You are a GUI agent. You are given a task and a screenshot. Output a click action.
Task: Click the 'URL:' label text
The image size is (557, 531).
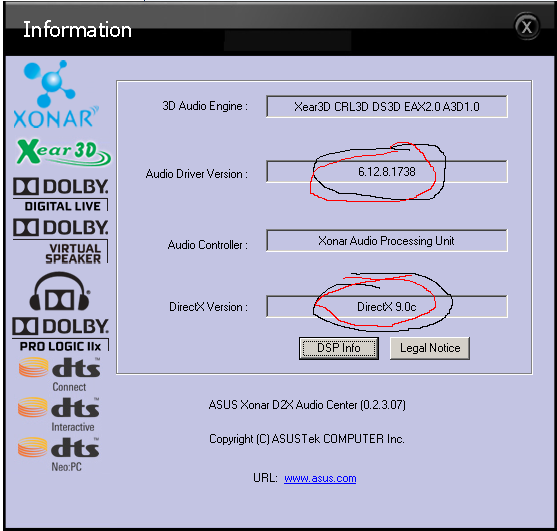pyautogui.click(x=265, y=478)
